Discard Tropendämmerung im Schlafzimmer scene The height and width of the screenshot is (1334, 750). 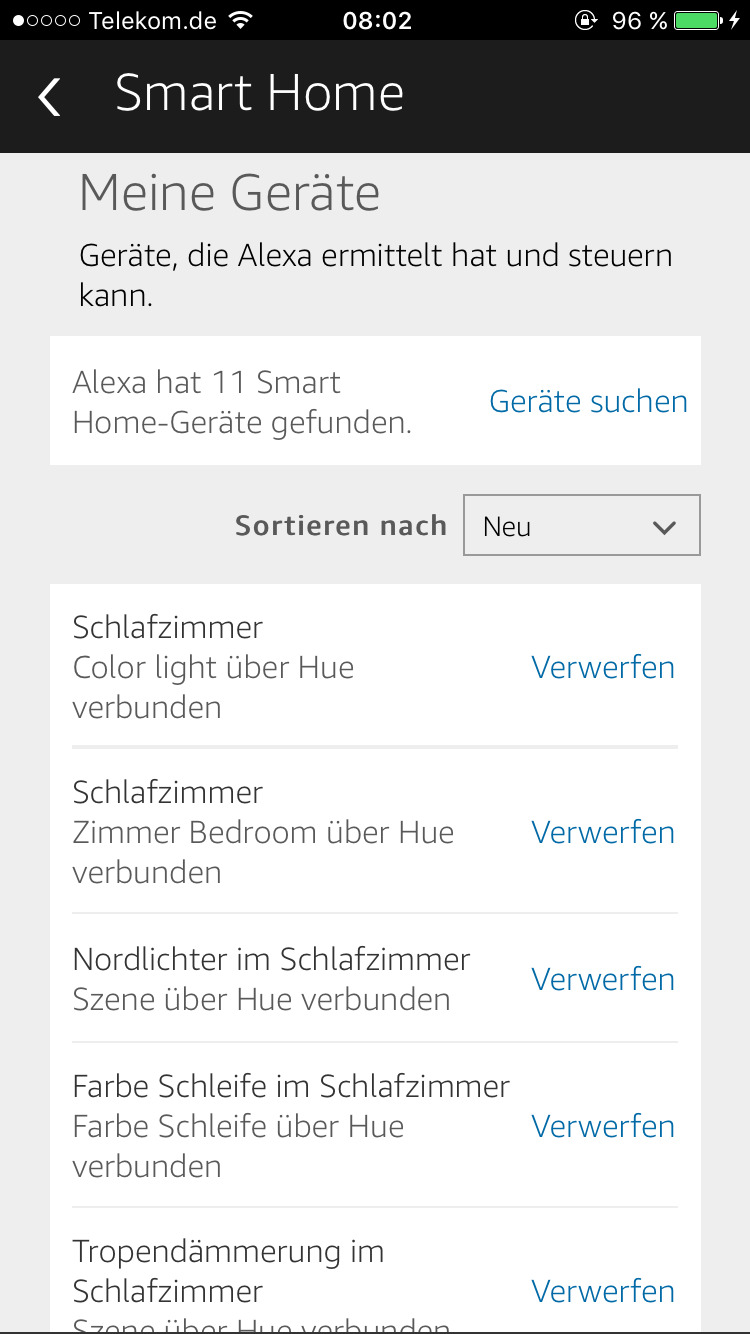pos(603,1291)
